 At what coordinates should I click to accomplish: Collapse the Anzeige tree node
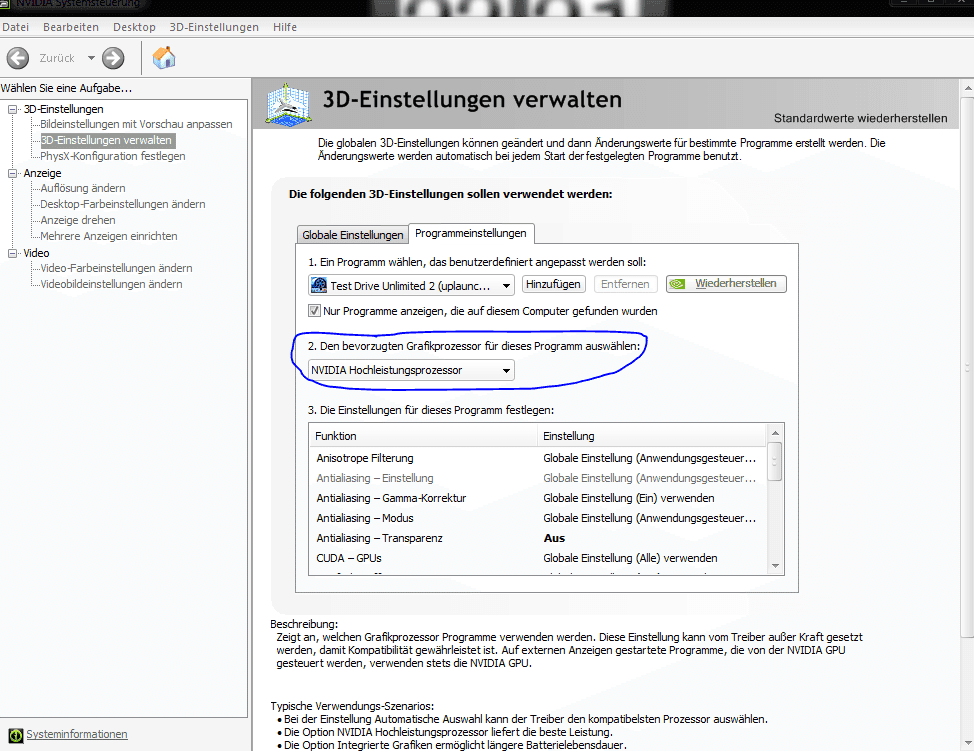click(x=12, y=173)
